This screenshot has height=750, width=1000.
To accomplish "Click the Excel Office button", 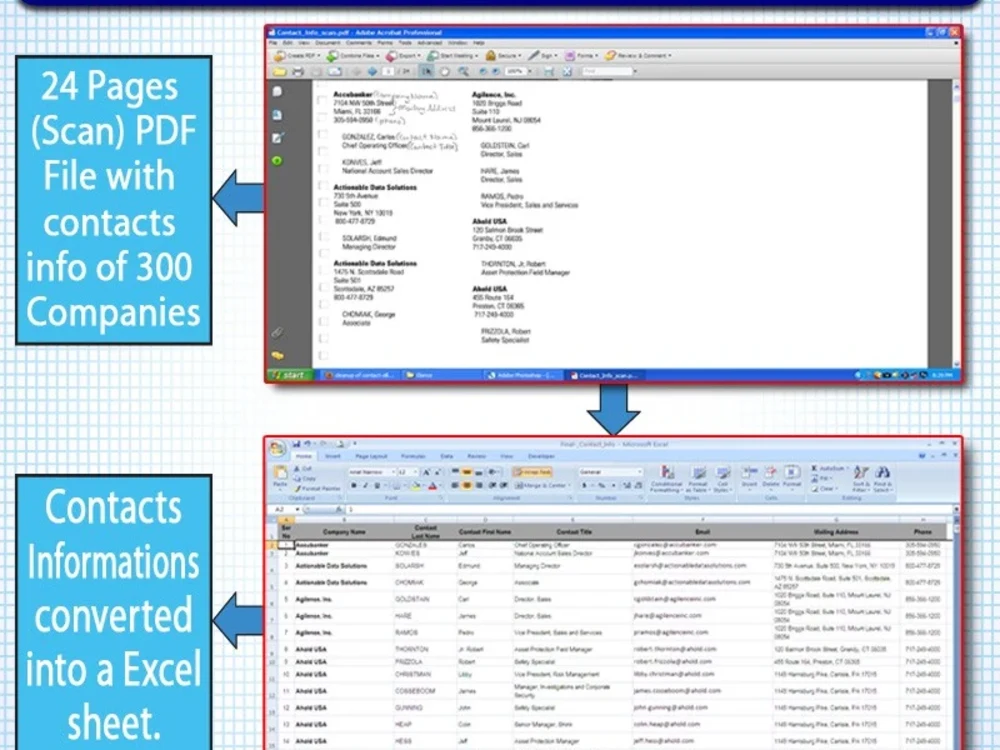I will tap(277, 448).
